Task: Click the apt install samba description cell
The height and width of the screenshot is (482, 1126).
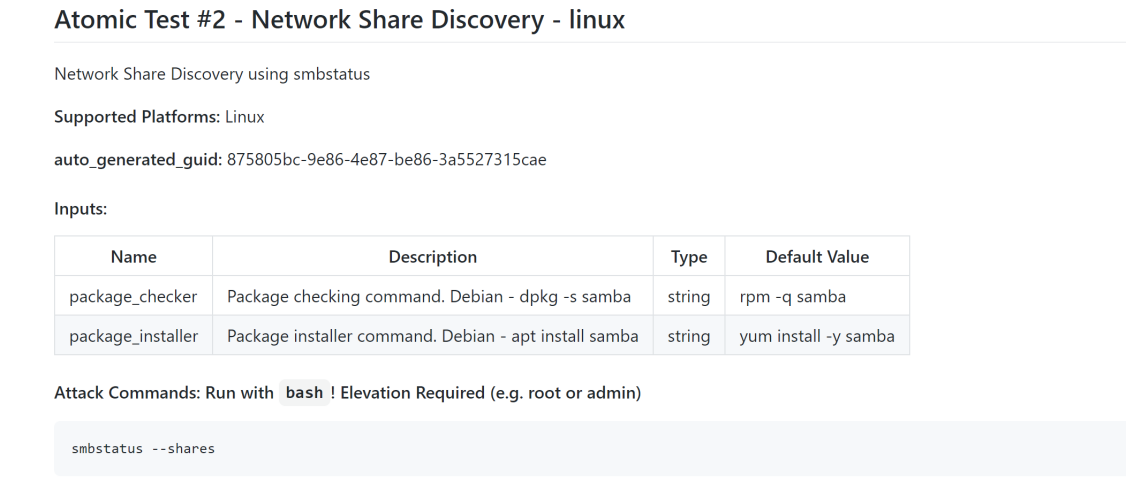Action: coord(432,335)
